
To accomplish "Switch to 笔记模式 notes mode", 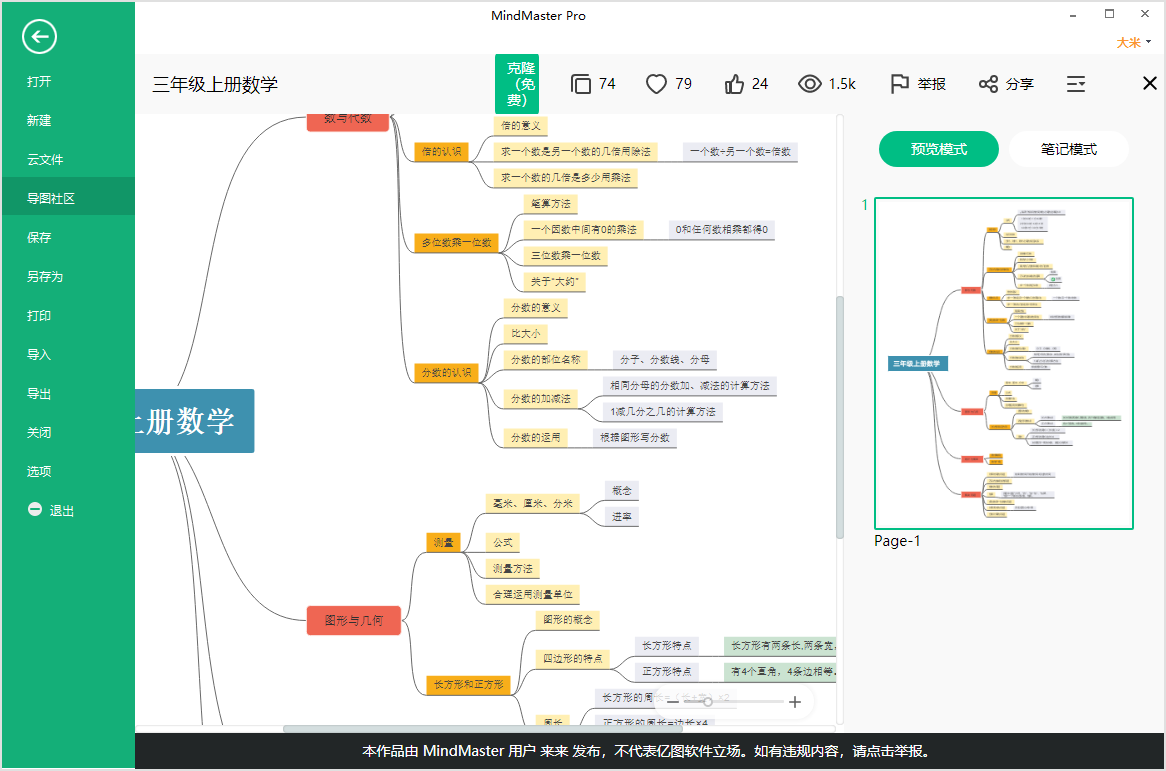I will pos(1069,149).
